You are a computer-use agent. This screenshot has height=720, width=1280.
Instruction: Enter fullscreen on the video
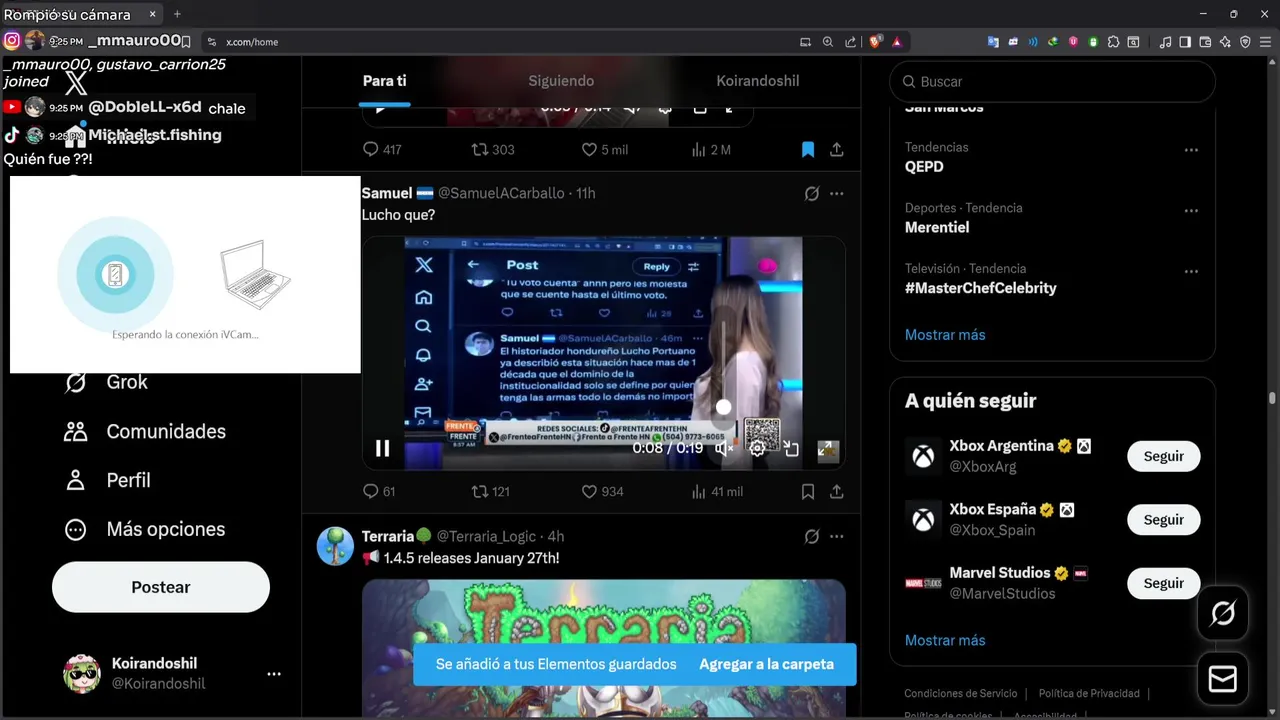coord(827,450)
